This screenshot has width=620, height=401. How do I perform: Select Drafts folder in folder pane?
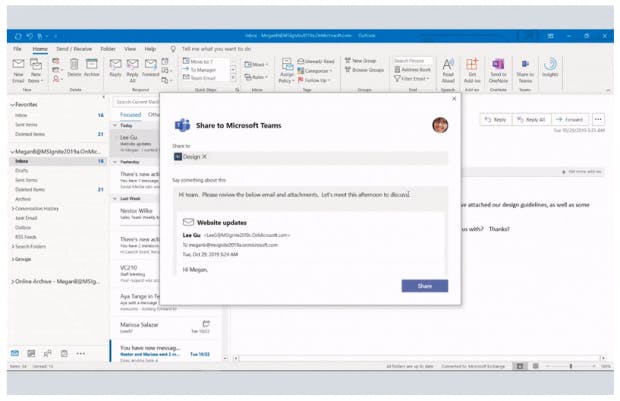[22, 170]
